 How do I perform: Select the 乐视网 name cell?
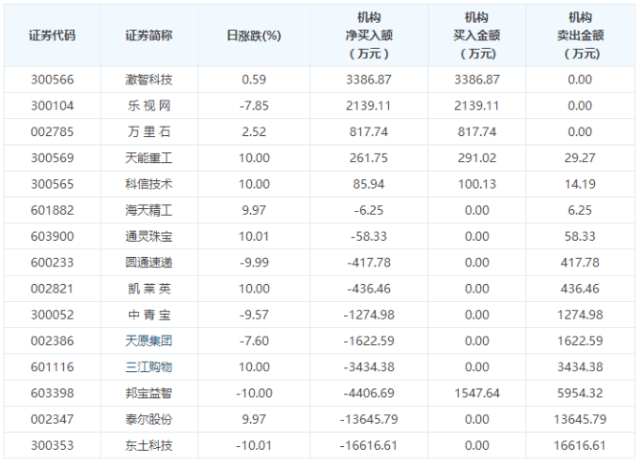point(149,106)
